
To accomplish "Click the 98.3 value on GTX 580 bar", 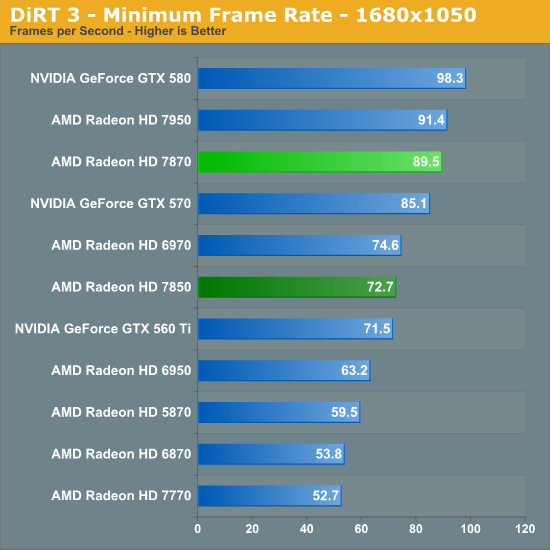I will tap(450, 78).
